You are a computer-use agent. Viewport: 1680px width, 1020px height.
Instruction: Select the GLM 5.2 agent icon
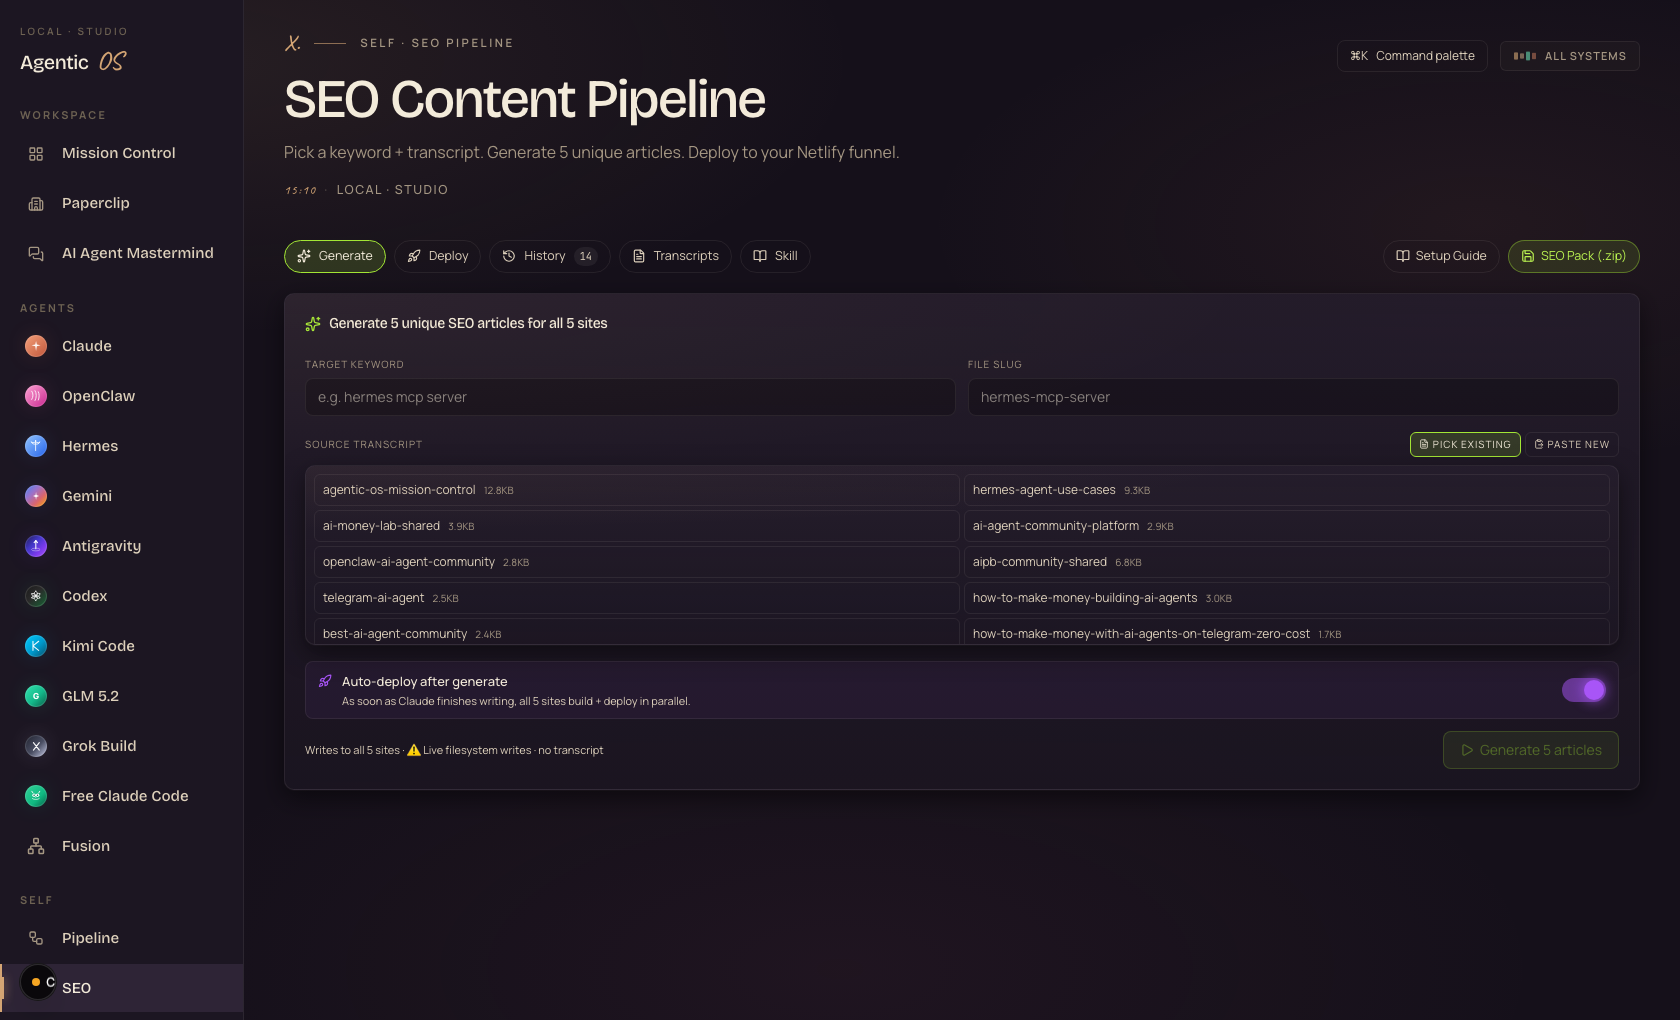[x=36, y=696]
